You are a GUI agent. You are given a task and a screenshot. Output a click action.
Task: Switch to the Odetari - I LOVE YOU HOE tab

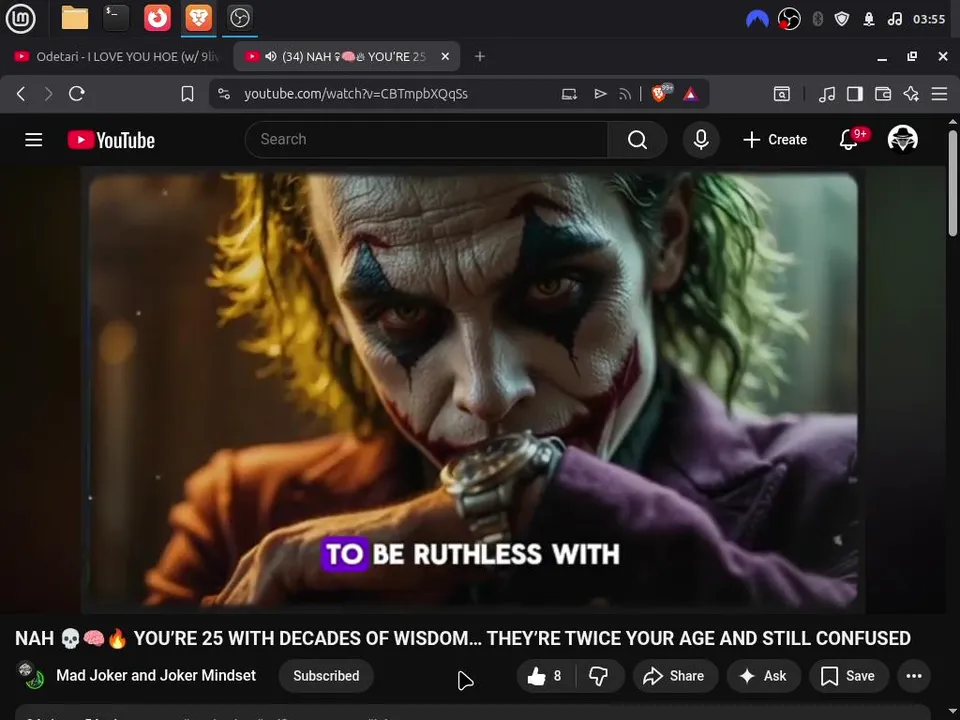coord(116,56)
